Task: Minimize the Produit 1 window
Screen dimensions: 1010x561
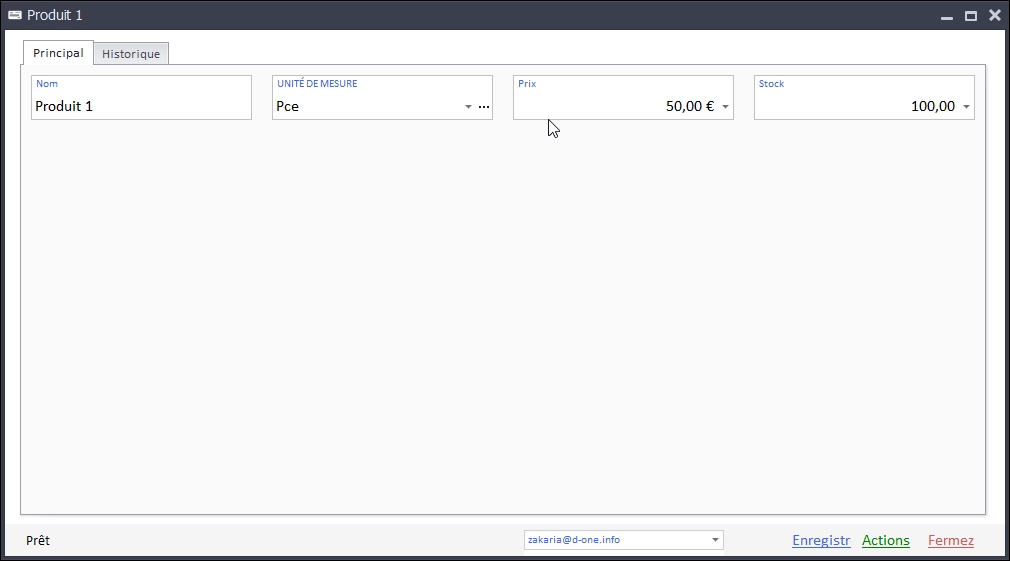Action: click(946, 16)
